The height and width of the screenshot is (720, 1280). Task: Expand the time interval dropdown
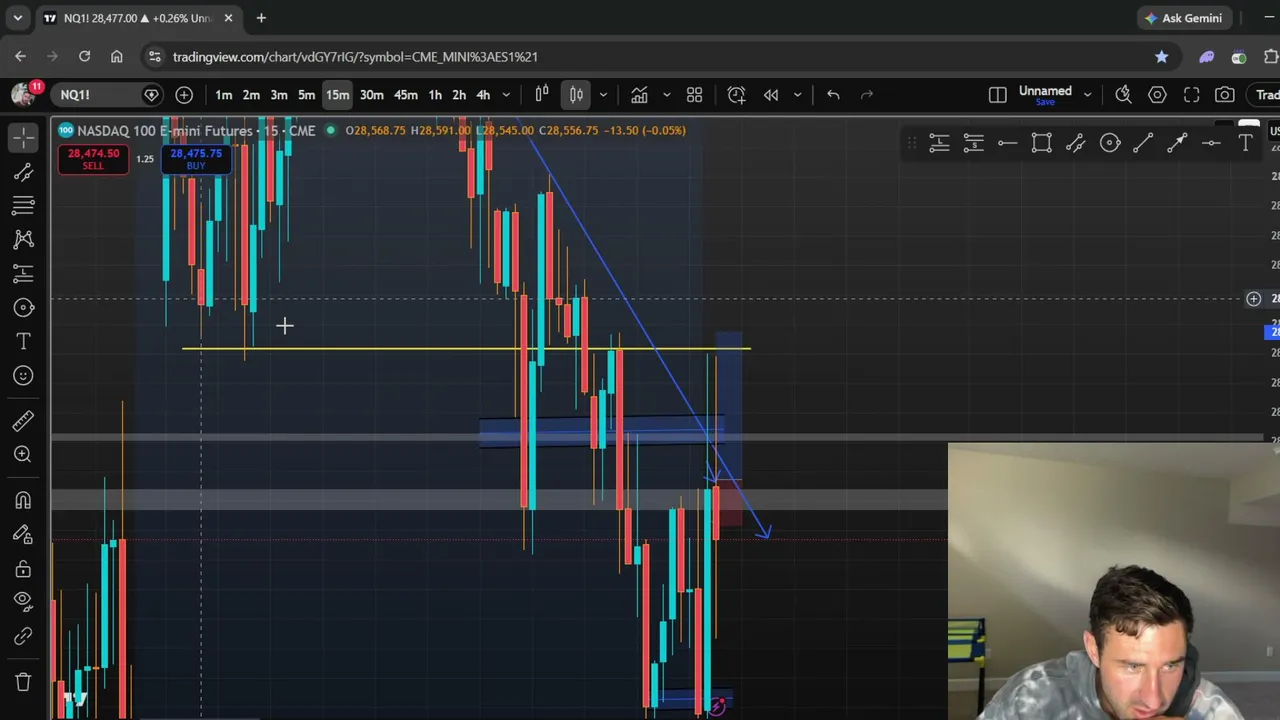506,95
